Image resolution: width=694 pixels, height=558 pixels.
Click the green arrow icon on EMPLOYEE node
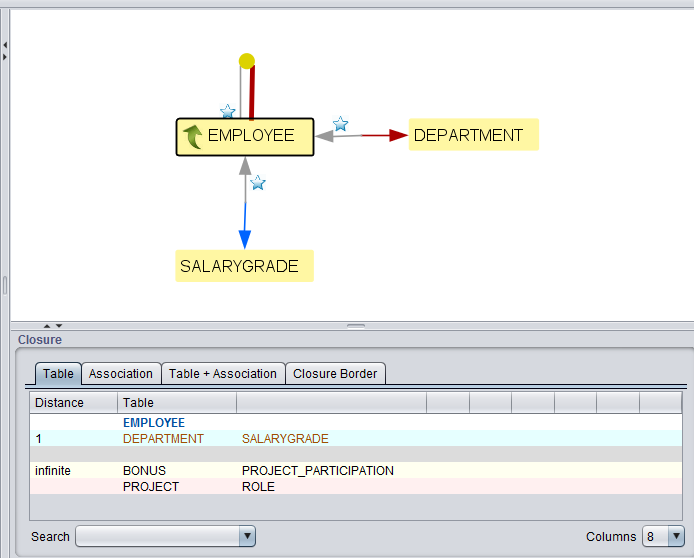click(x=192, y=136)
